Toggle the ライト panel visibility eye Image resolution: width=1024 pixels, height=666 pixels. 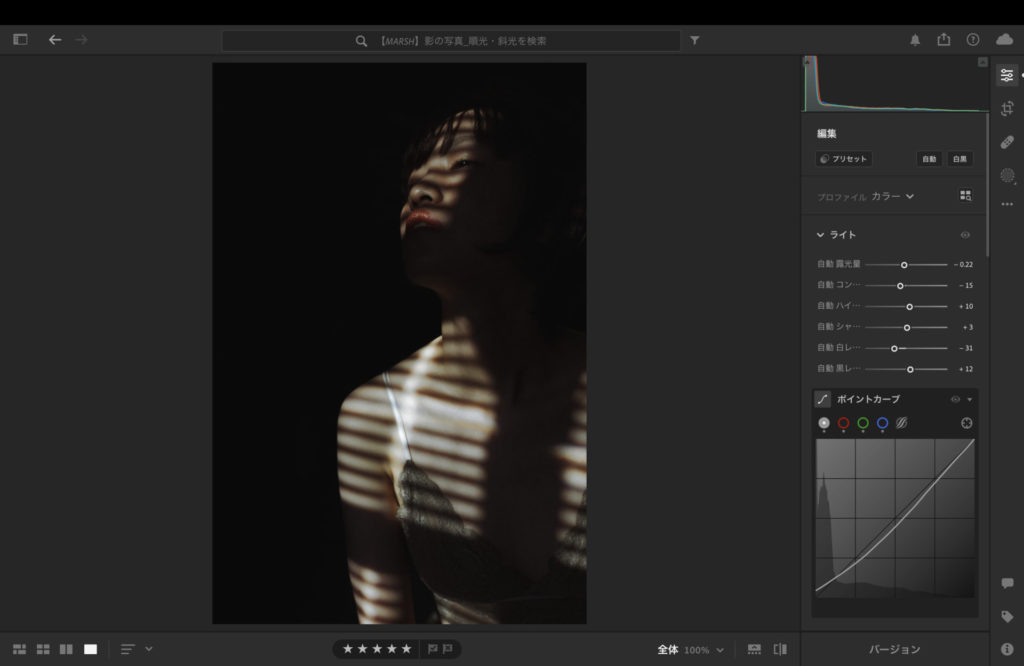tap(965, 235)
